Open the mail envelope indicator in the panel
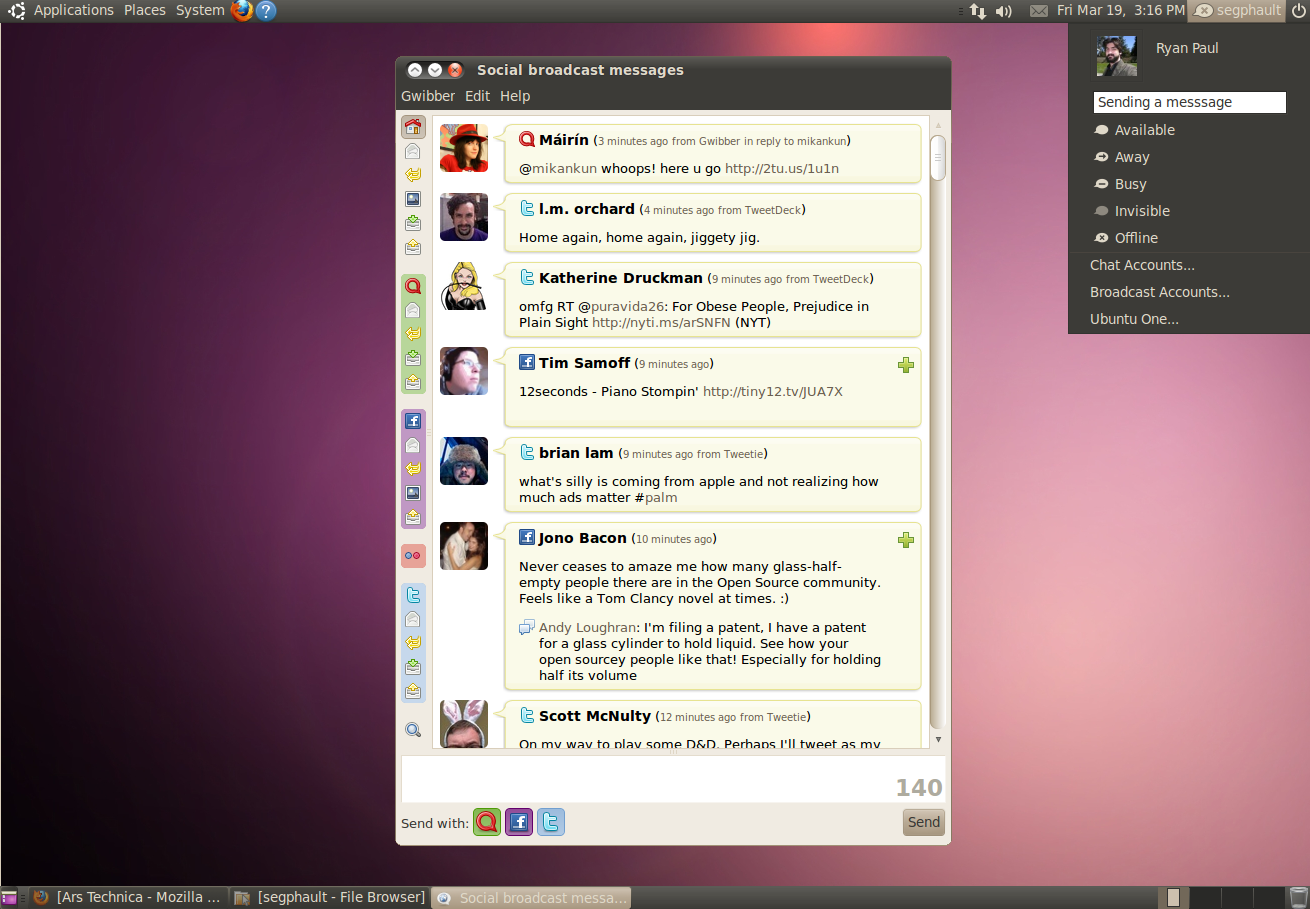 click(x=1039, y=11)
